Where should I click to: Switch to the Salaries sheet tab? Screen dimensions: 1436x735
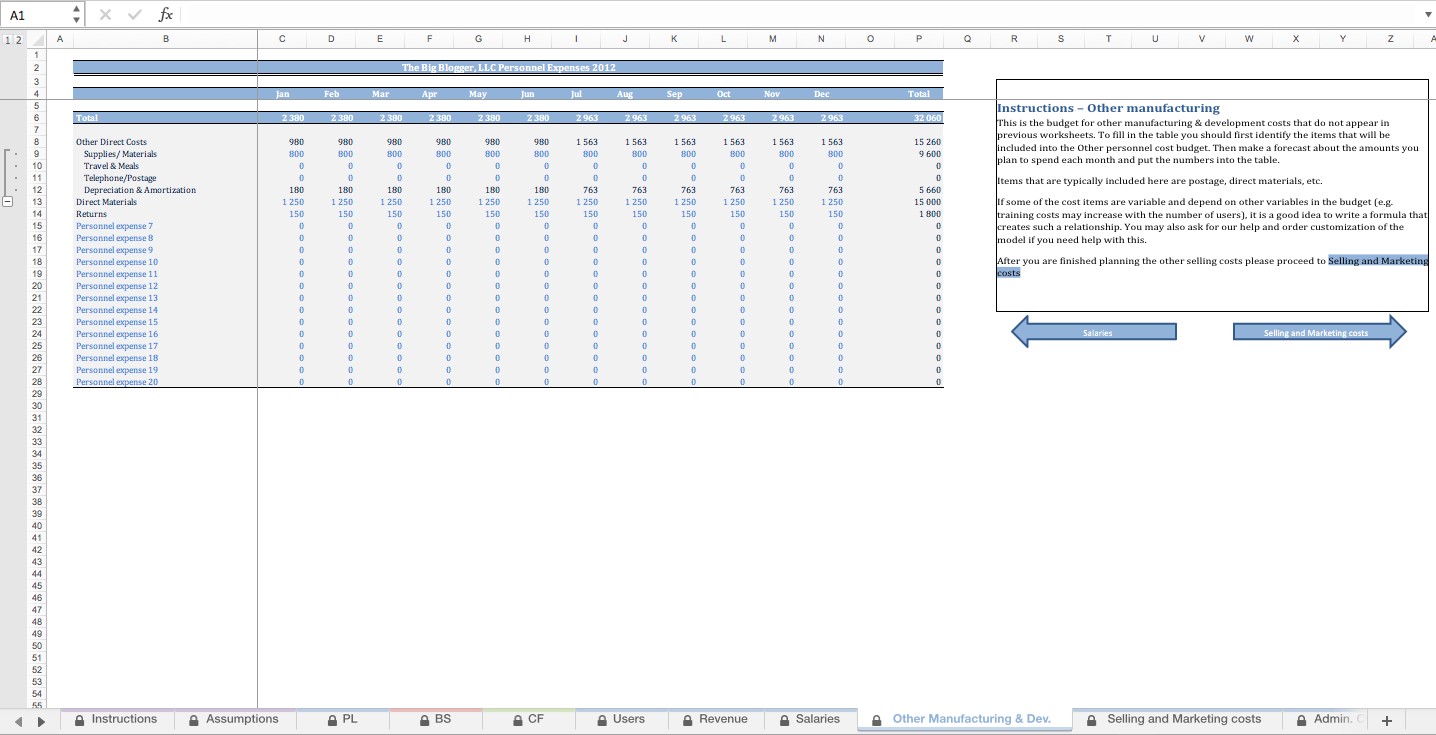coord(810,719)
